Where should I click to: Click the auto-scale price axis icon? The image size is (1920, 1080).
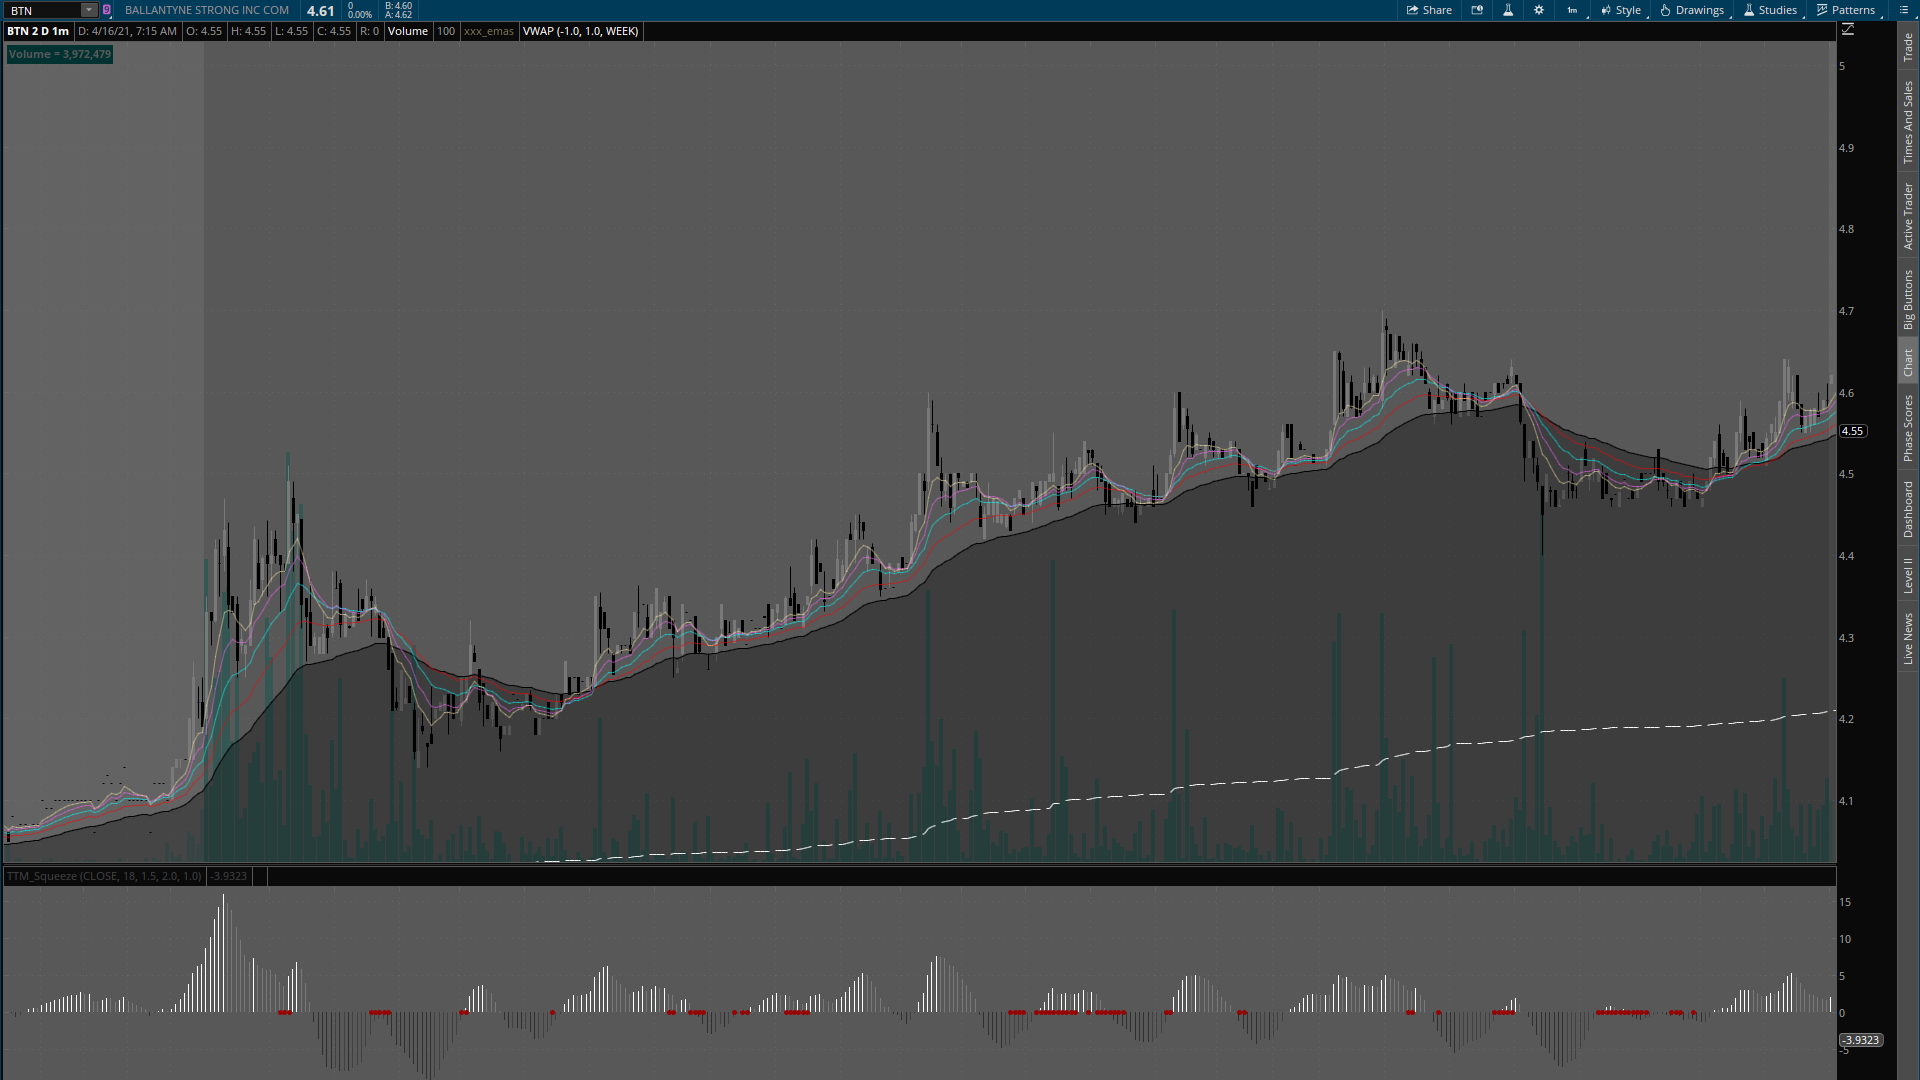coord(1847,30)
